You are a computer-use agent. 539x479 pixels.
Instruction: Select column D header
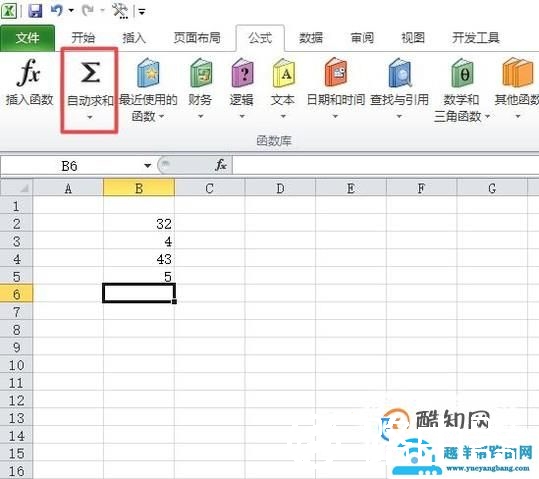[x=280, y=188]
